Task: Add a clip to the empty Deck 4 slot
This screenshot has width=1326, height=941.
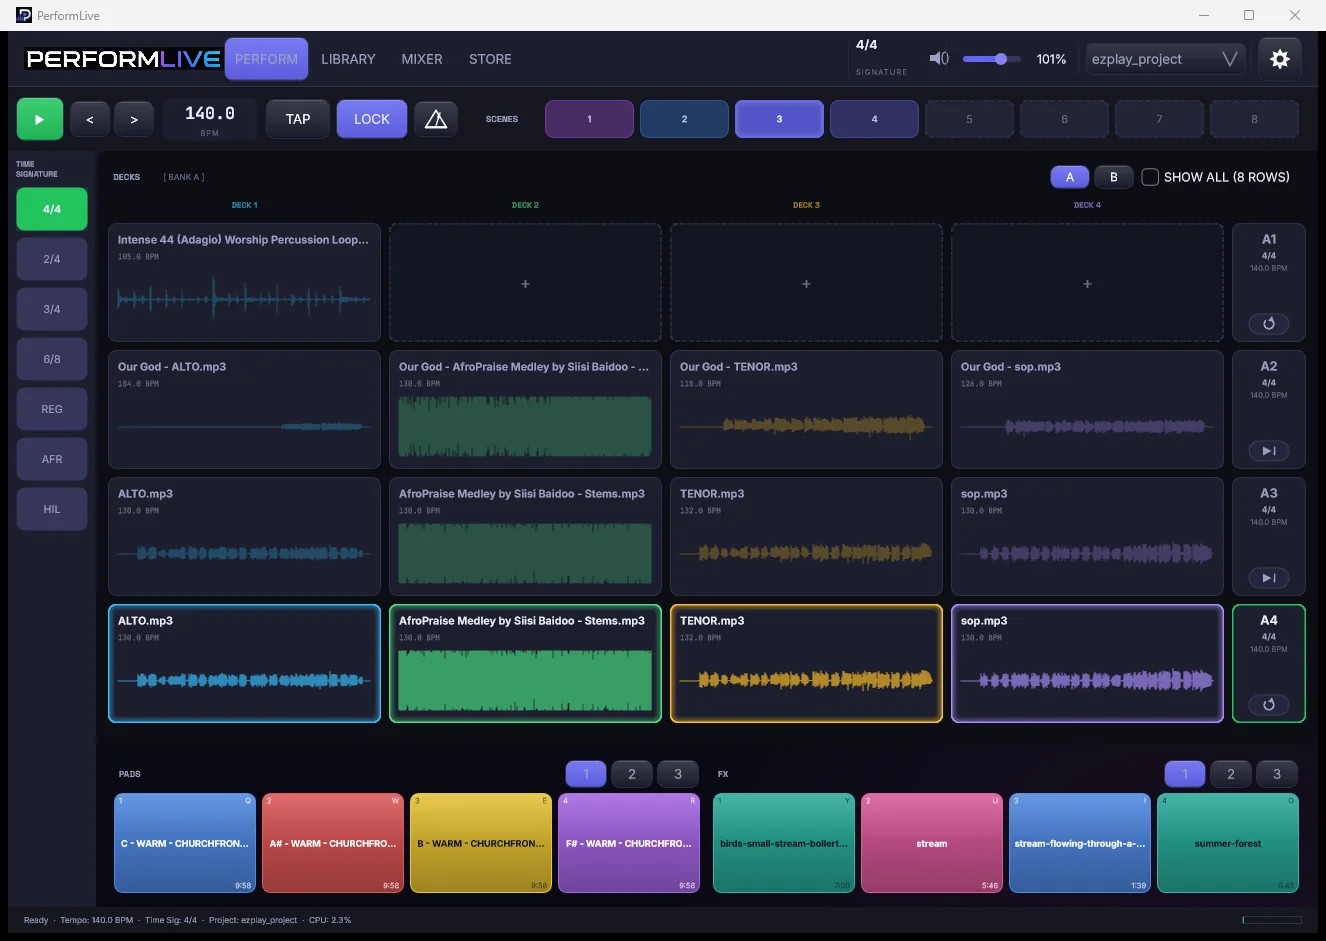Action: coord(1087,283)
